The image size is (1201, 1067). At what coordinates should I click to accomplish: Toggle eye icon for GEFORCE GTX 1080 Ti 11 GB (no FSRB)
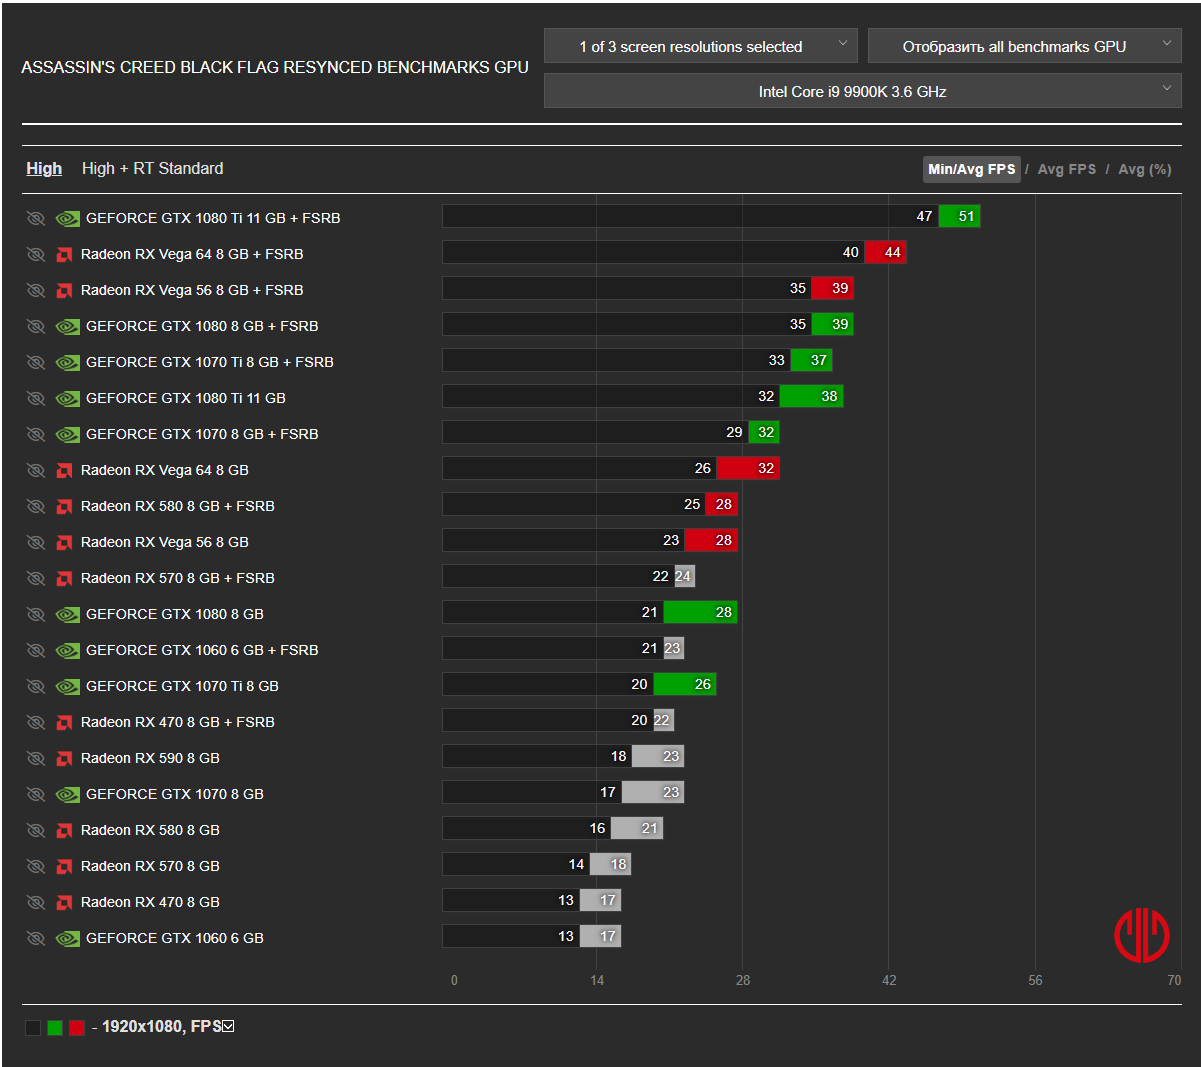tap(36, 398)
